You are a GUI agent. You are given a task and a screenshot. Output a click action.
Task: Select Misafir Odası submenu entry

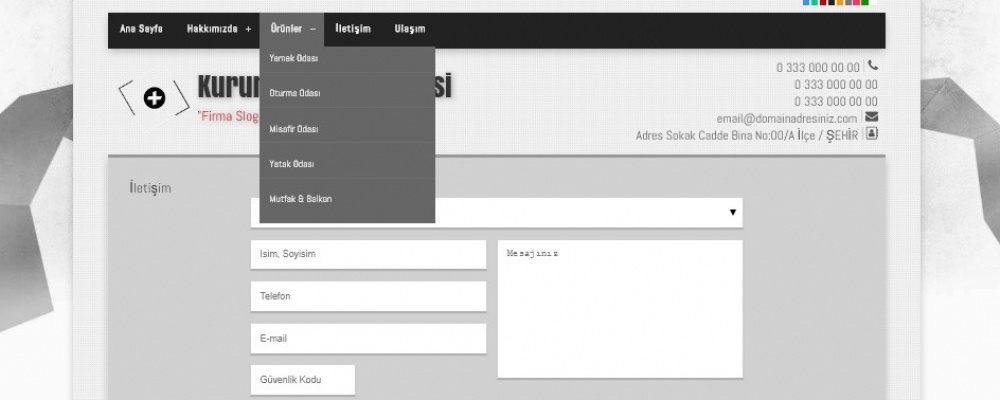294,129
